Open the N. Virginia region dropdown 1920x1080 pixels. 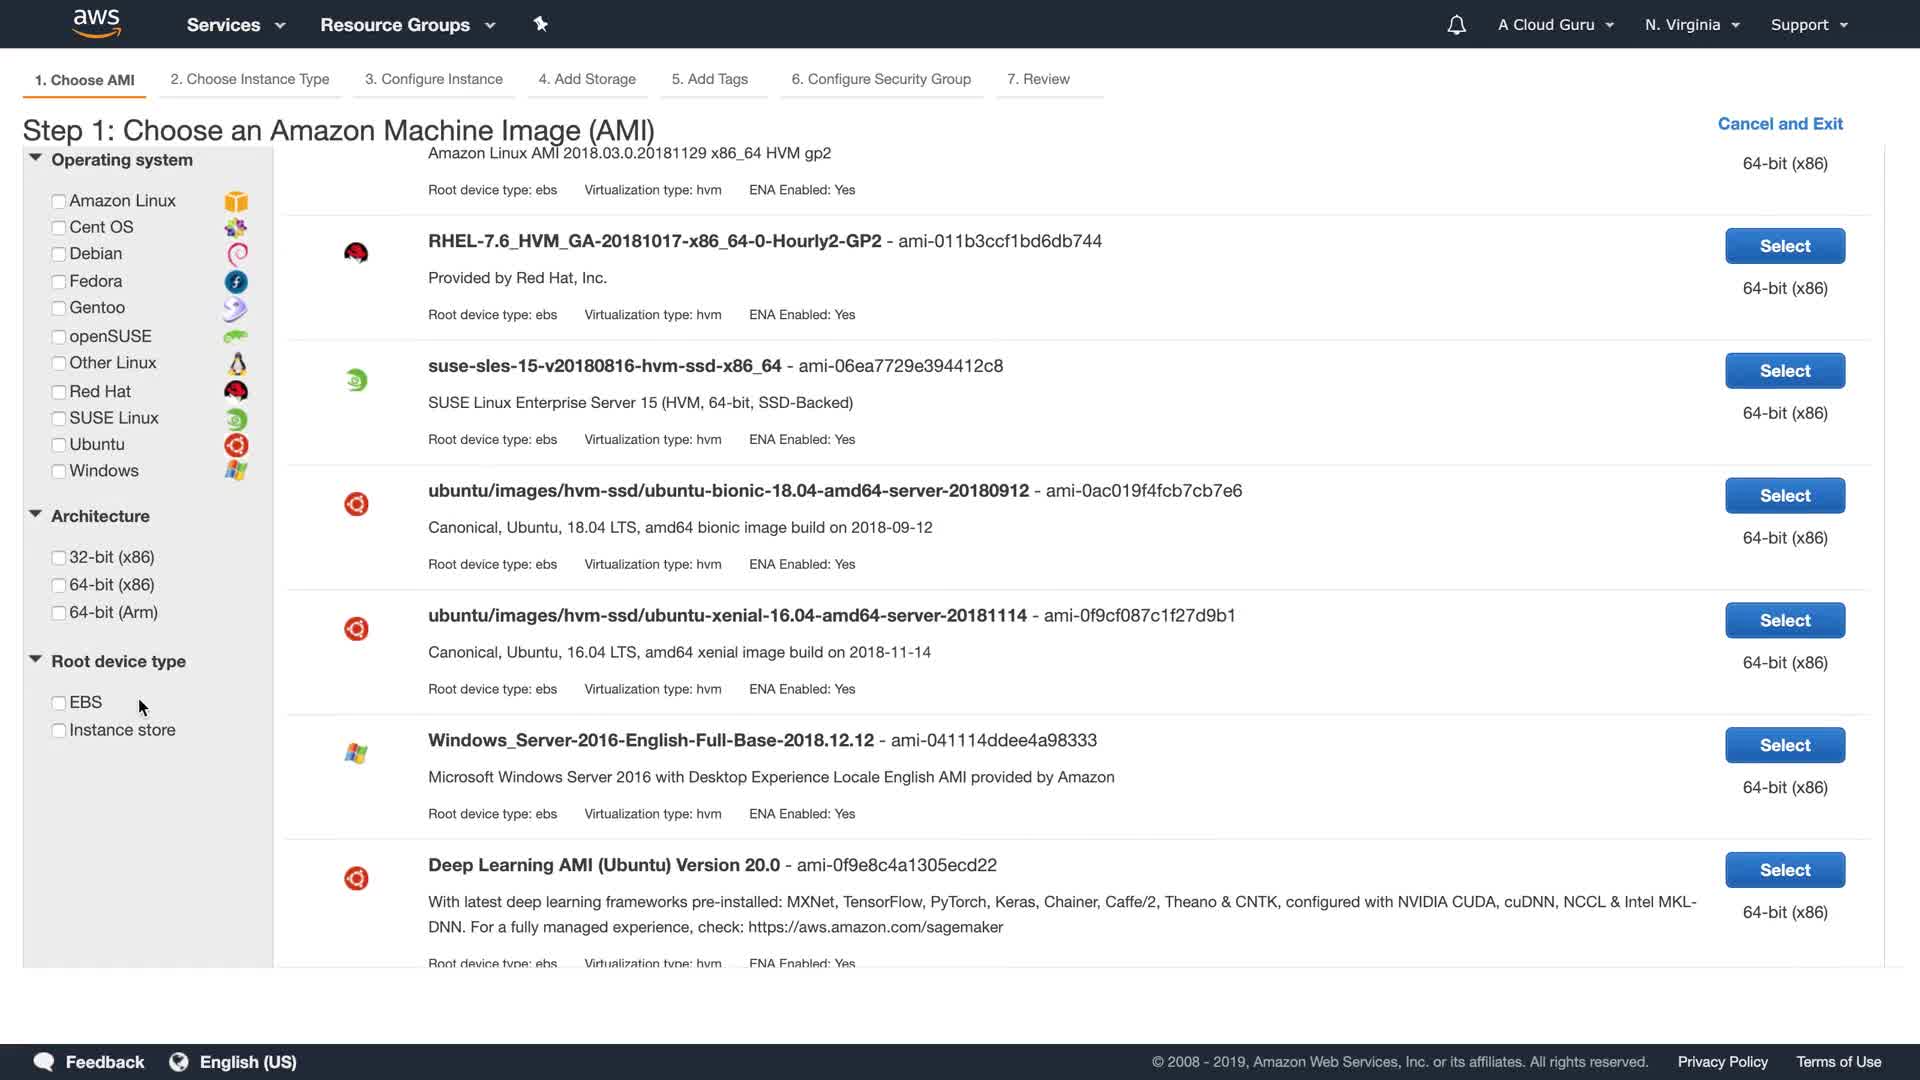coord(1692,25)
